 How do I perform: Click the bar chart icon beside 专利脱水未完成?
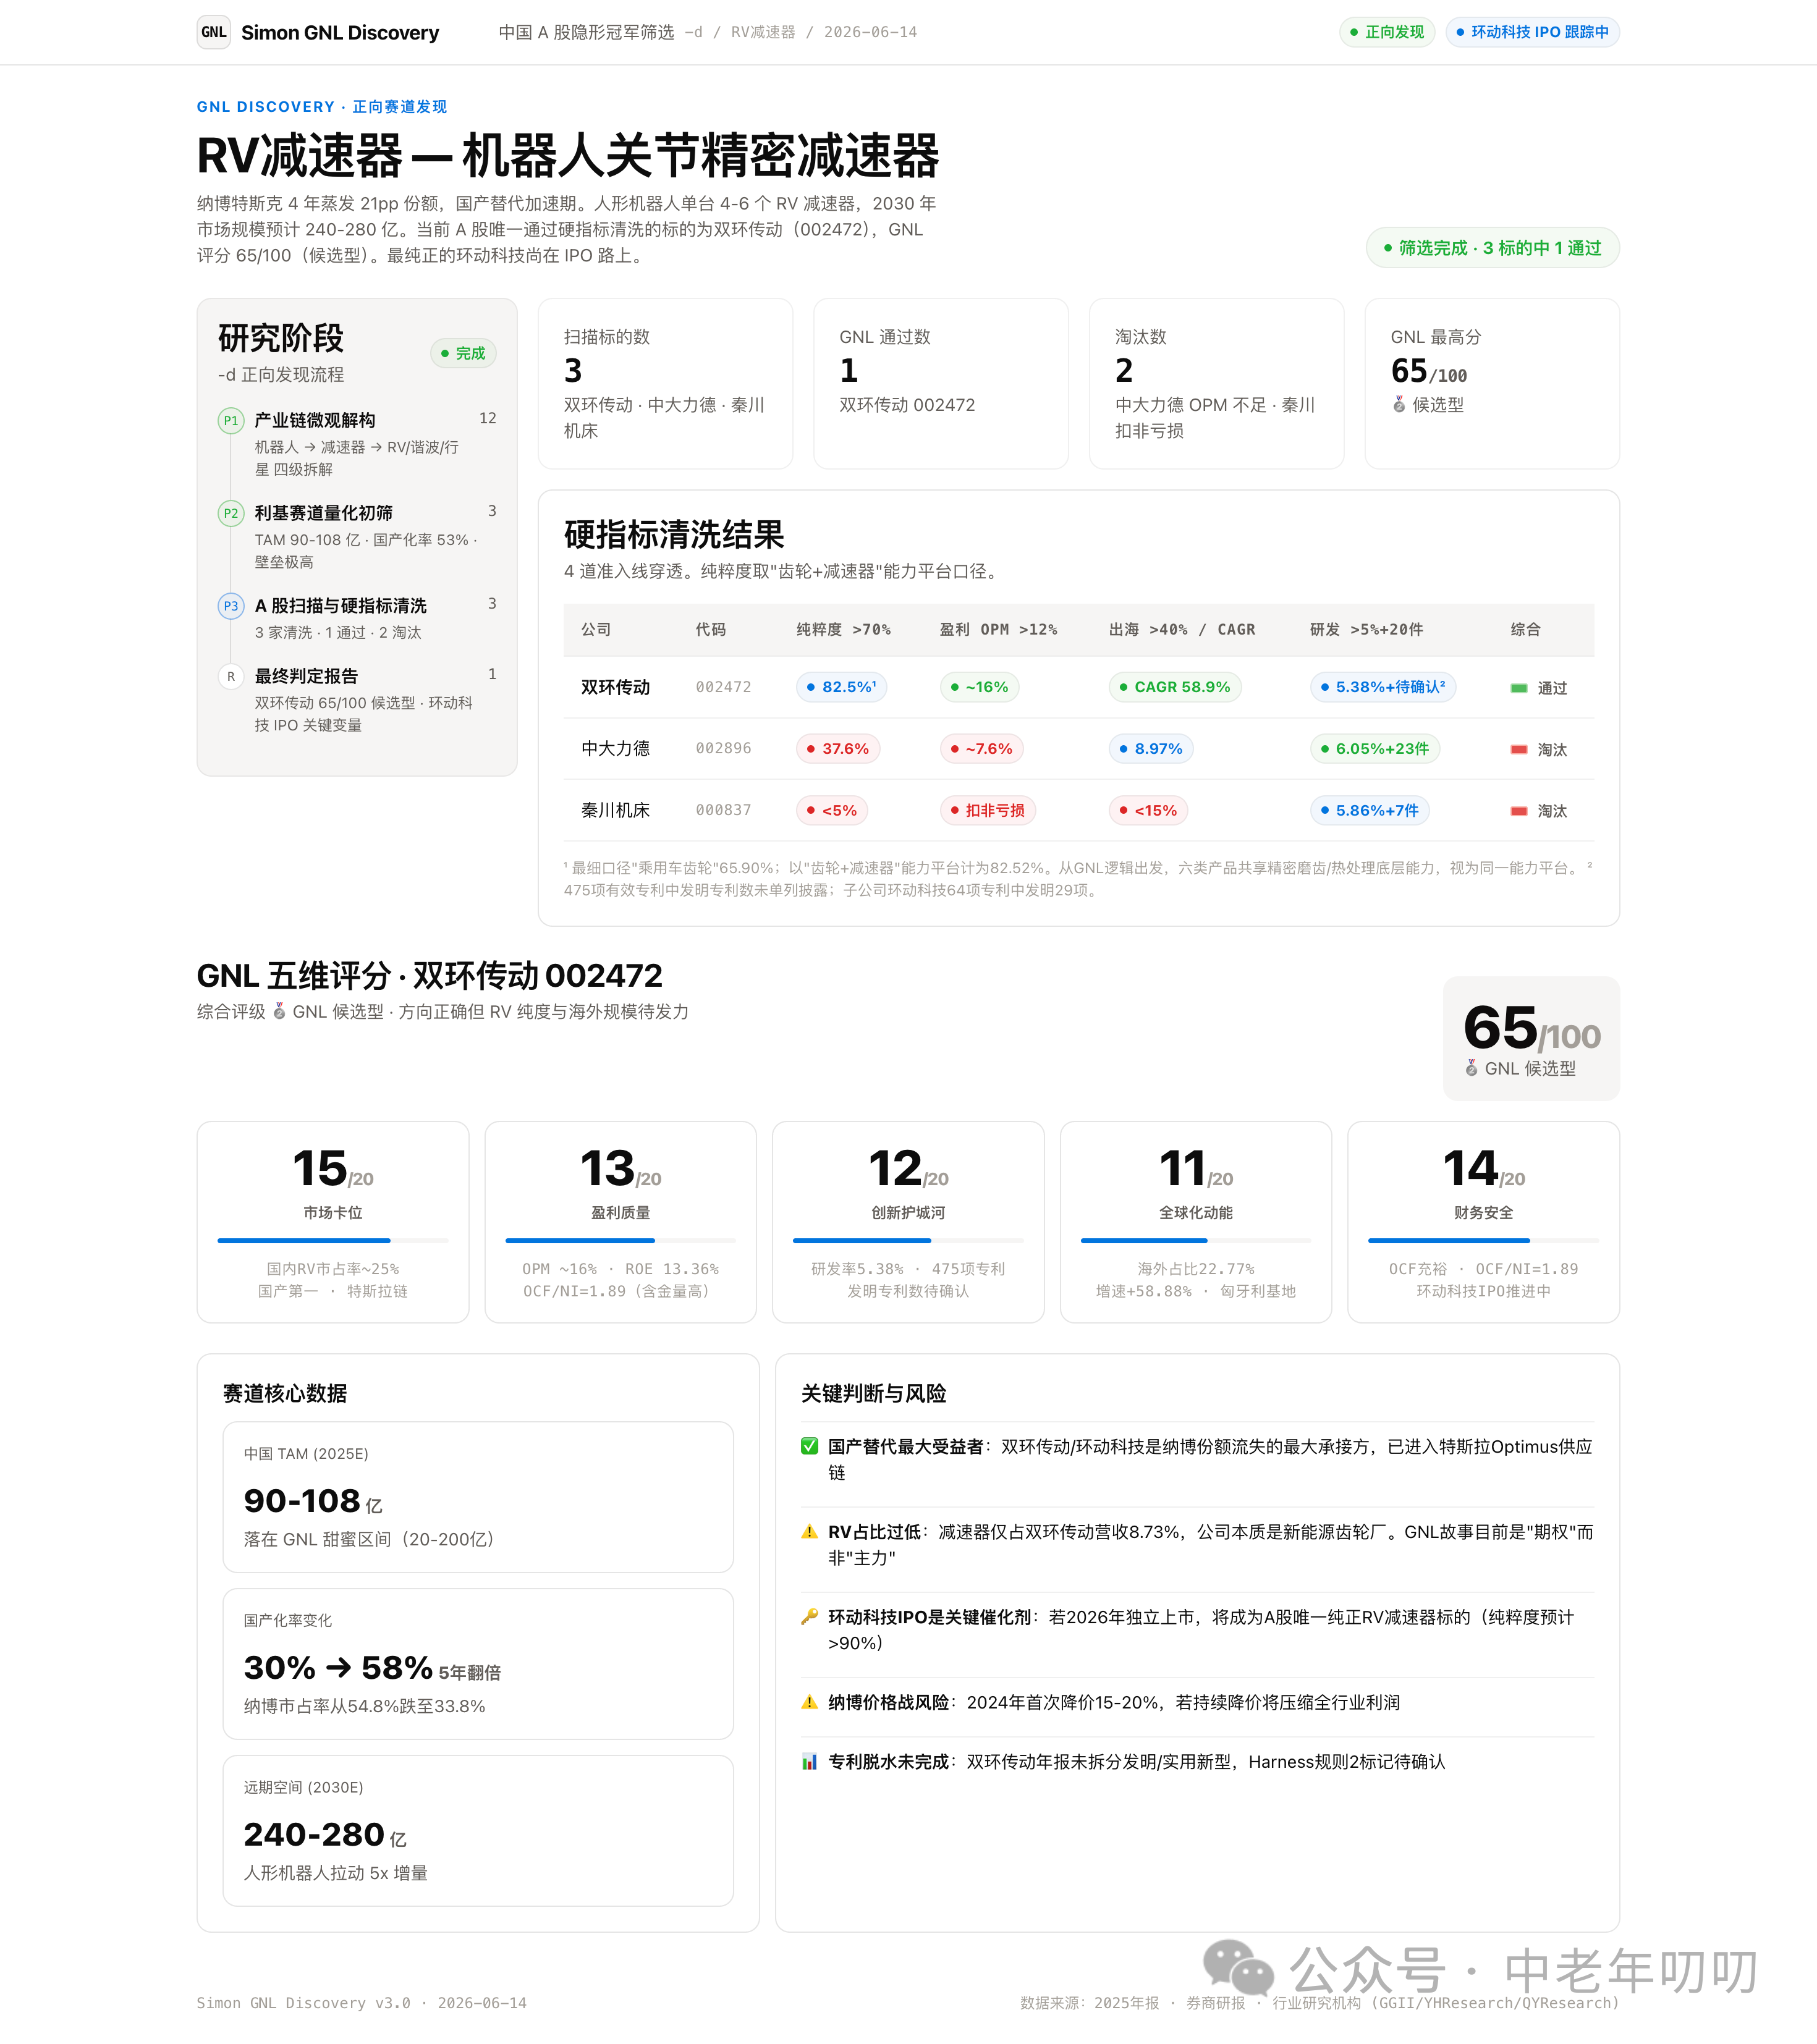pyautogui.click(x=810, y=1762)
